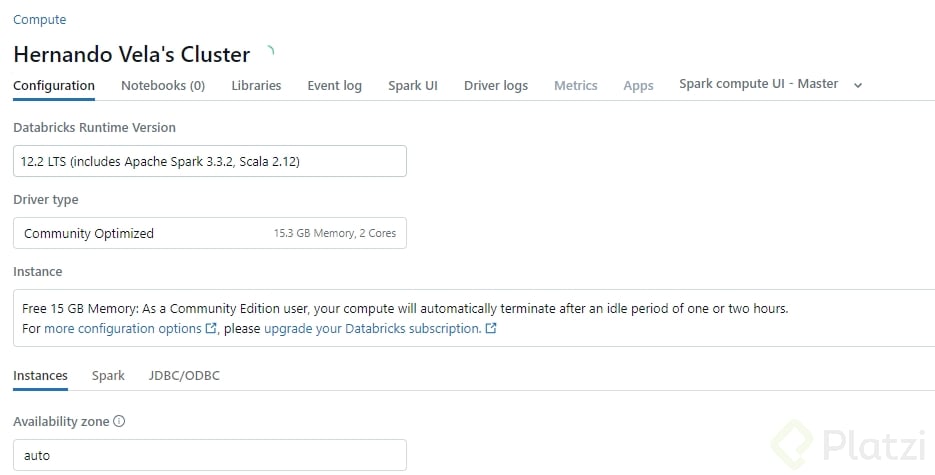Open the Spark sub-tab below Instance
Image resolution: width=935 pixels, height=475 pixels.
[x=108, y=376]
